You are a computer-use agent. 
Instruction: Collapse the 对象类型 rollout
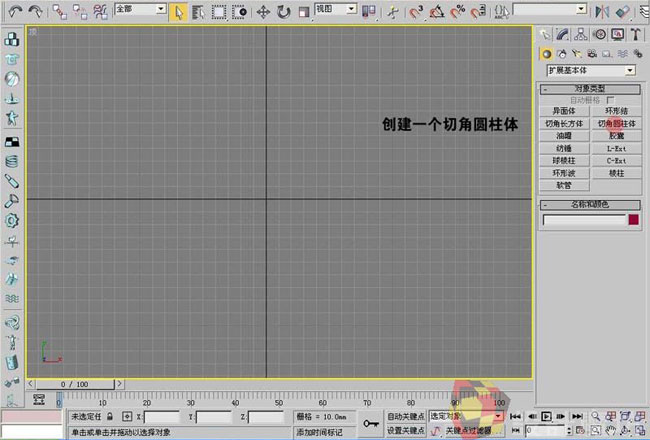590,89
